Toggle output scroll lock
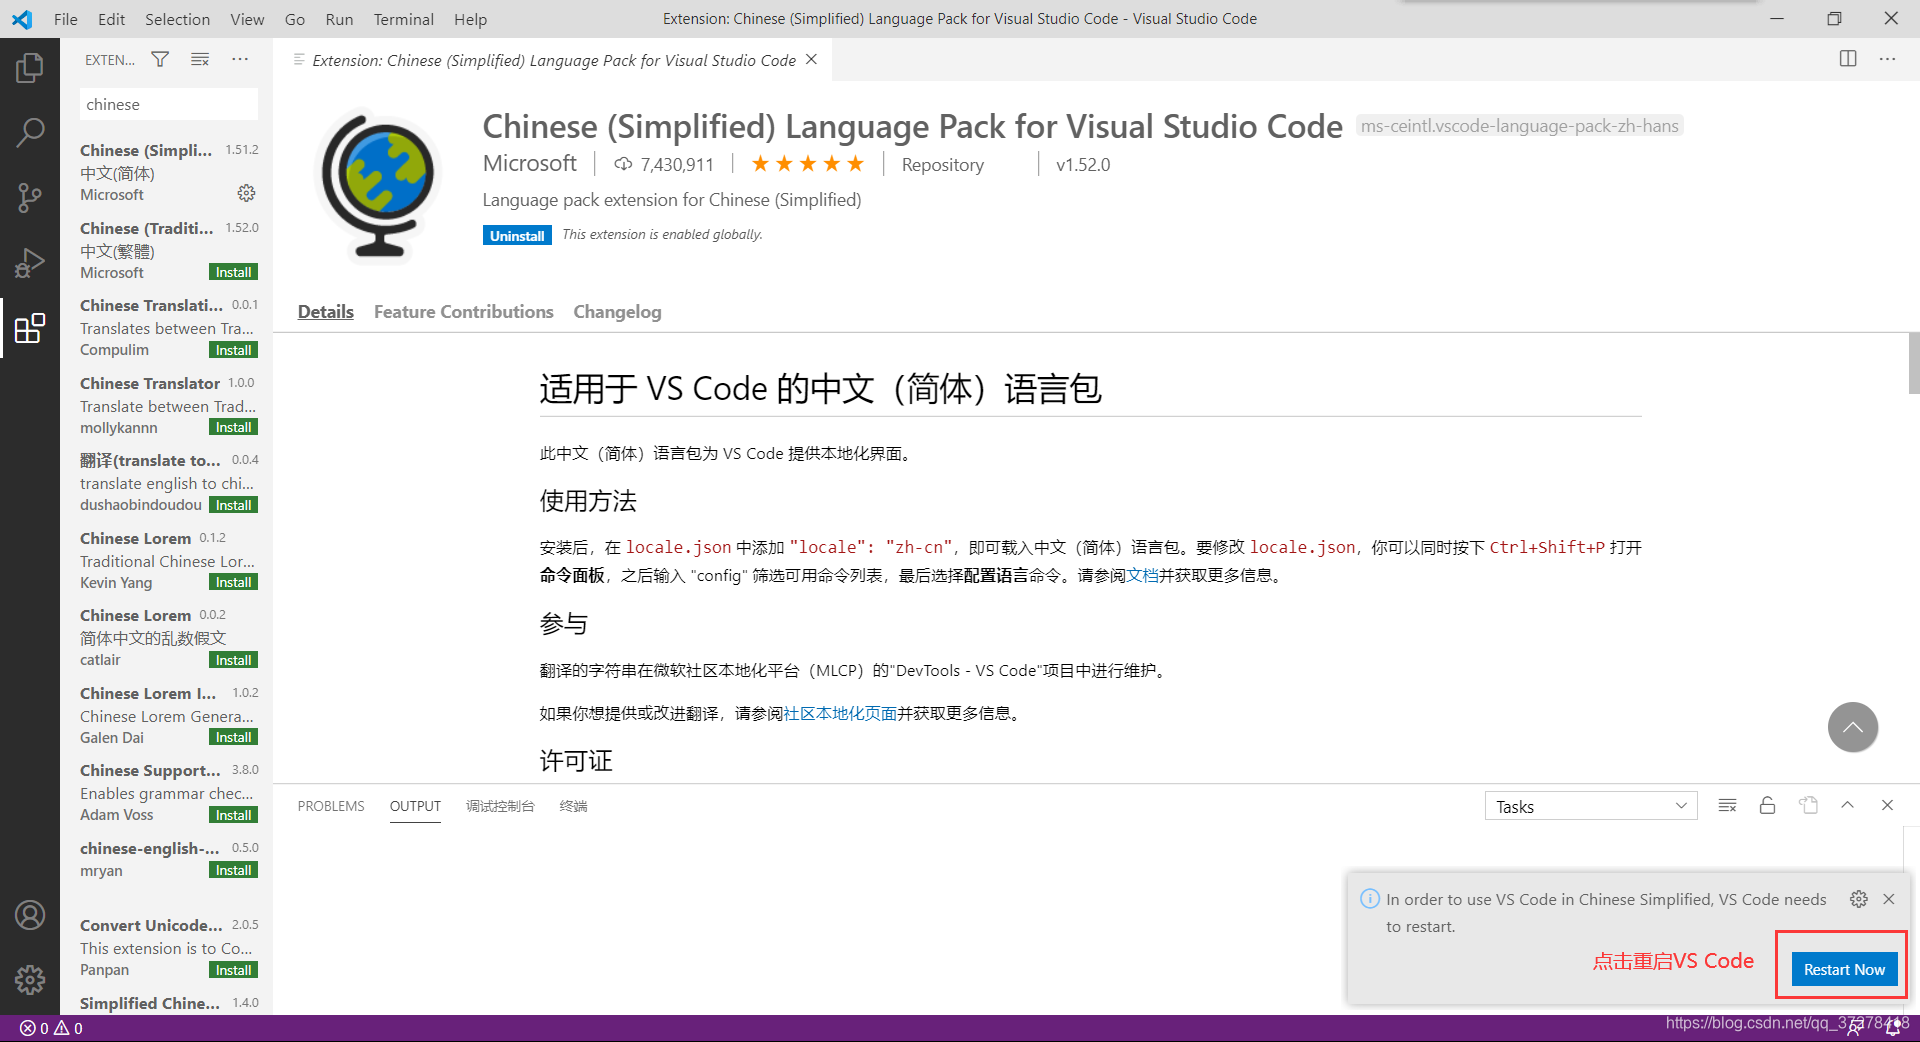 coord(1767,806)
